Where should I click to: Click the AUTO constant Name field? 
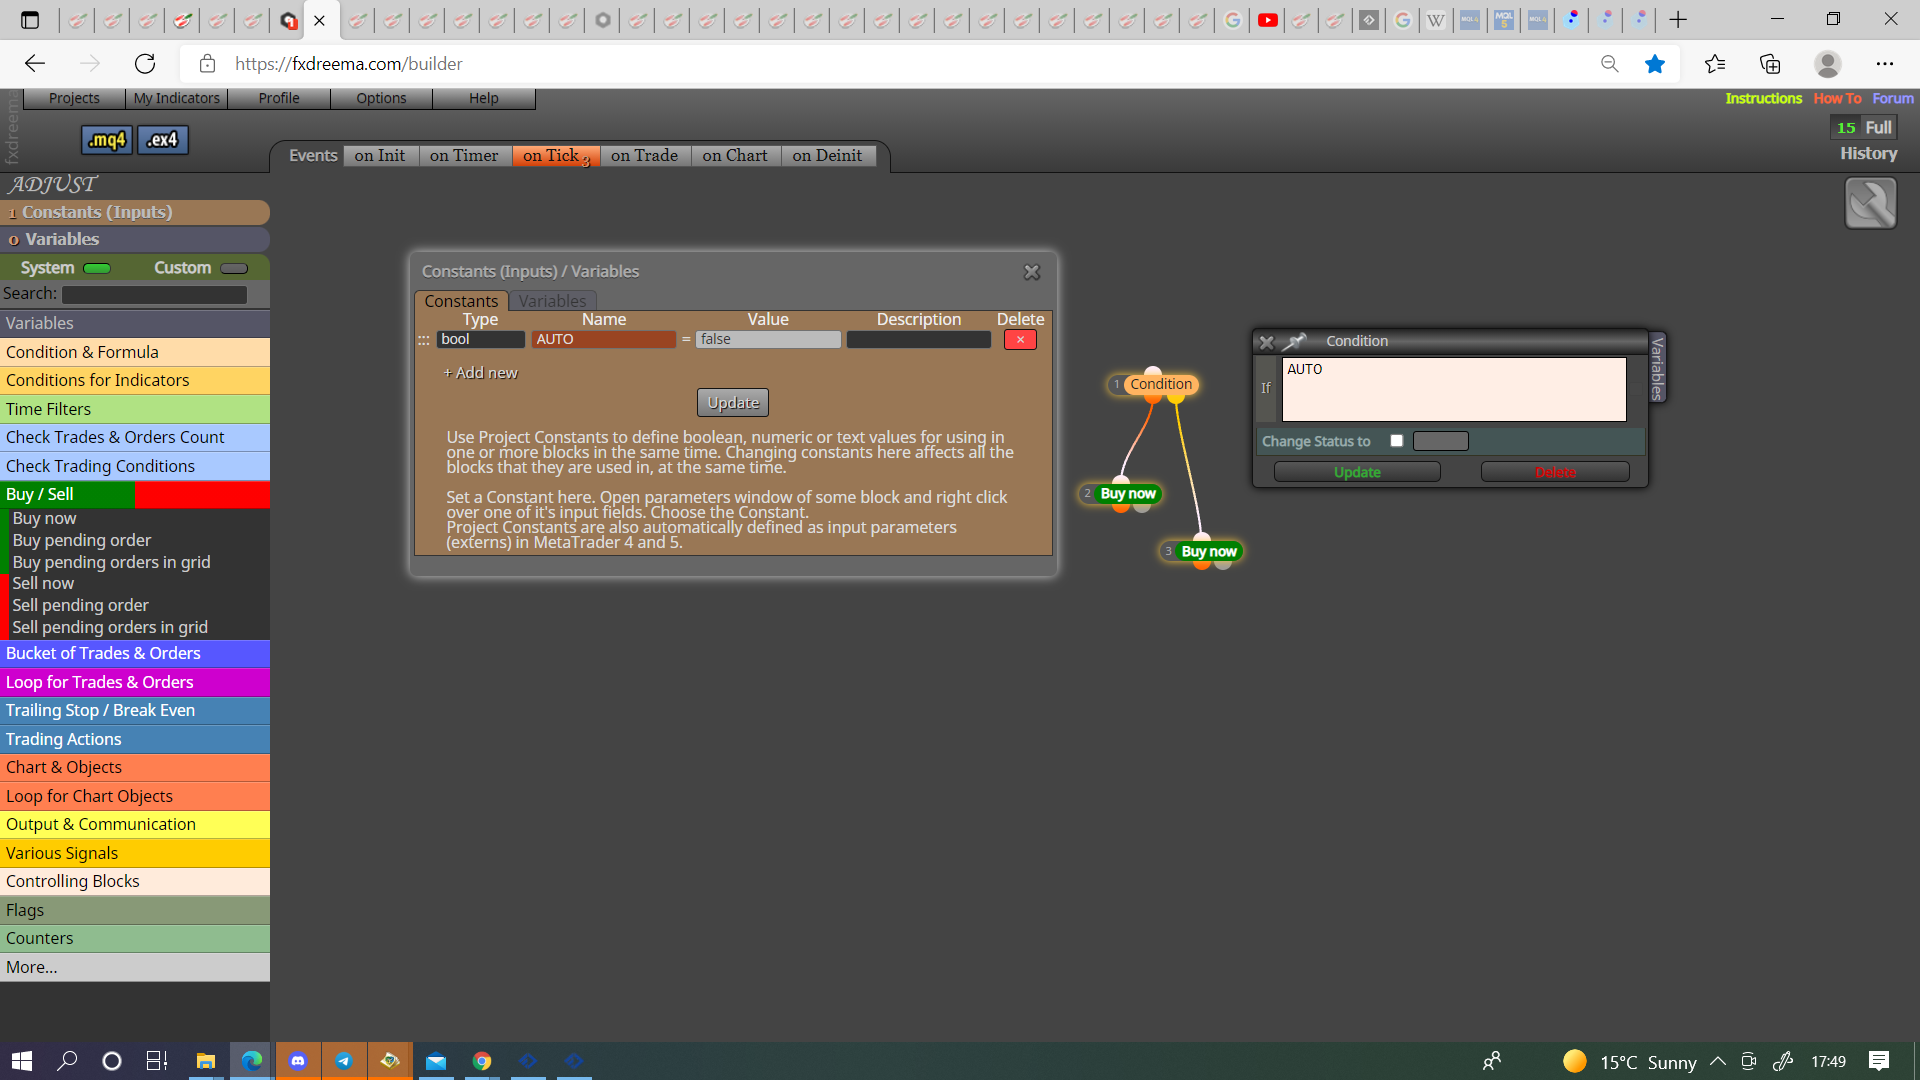pyautogui.click(x=603, y=340)
